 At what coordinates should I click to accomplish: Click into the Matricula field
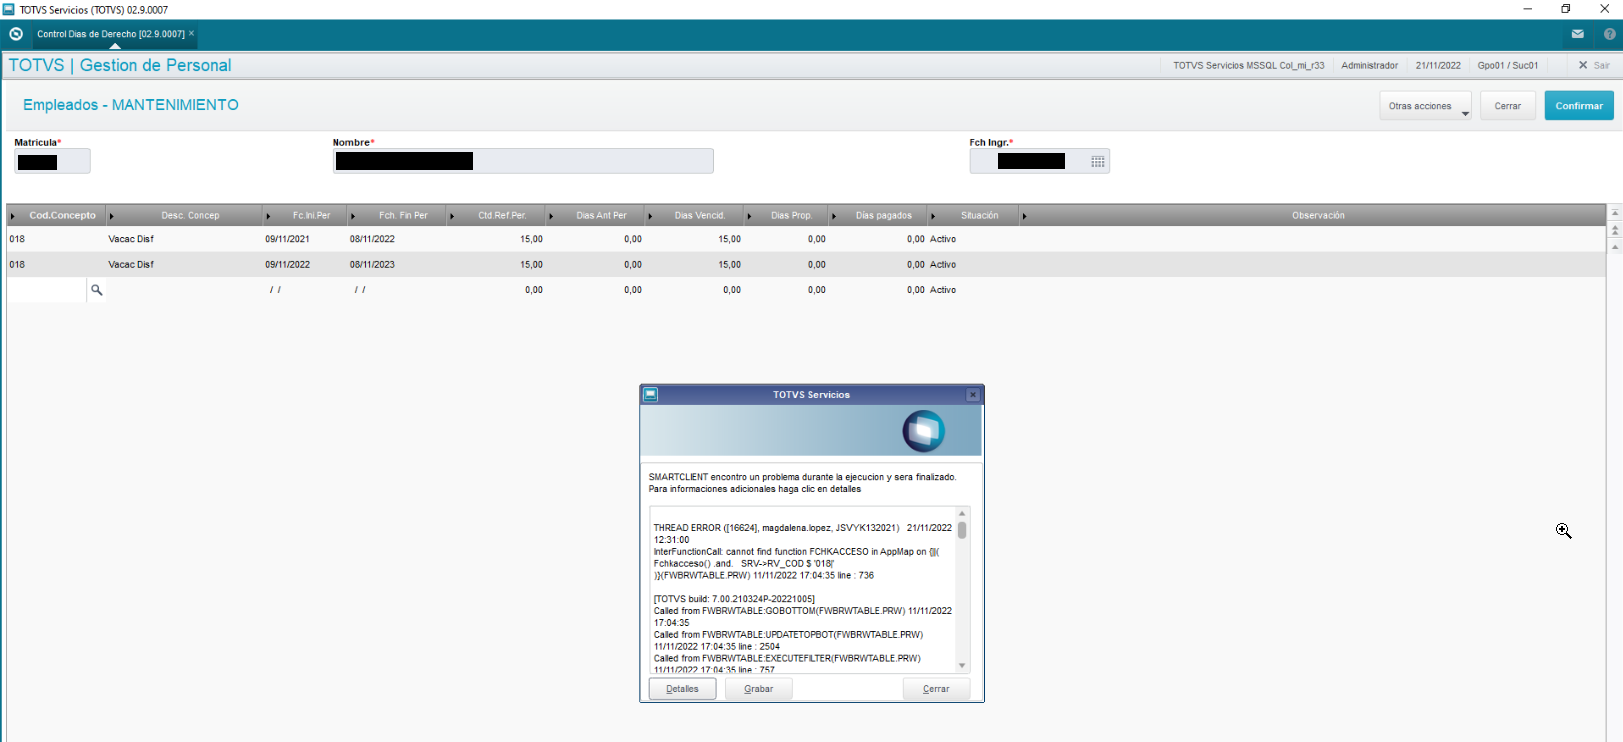click(x=52, y=161)
